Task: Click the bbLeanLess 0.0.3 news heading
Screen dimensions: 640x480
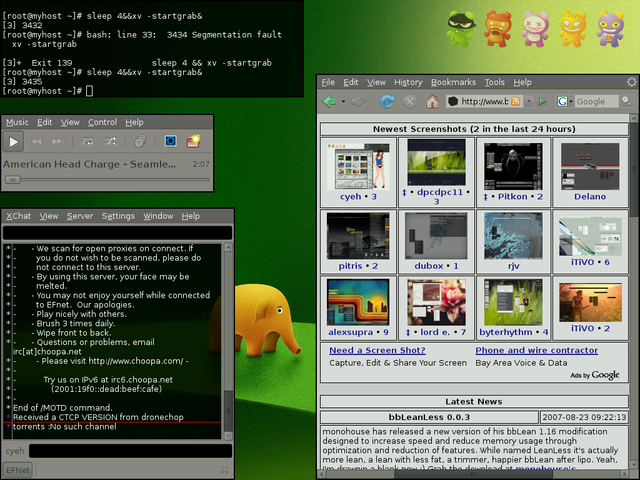Action: coord(429,417)
